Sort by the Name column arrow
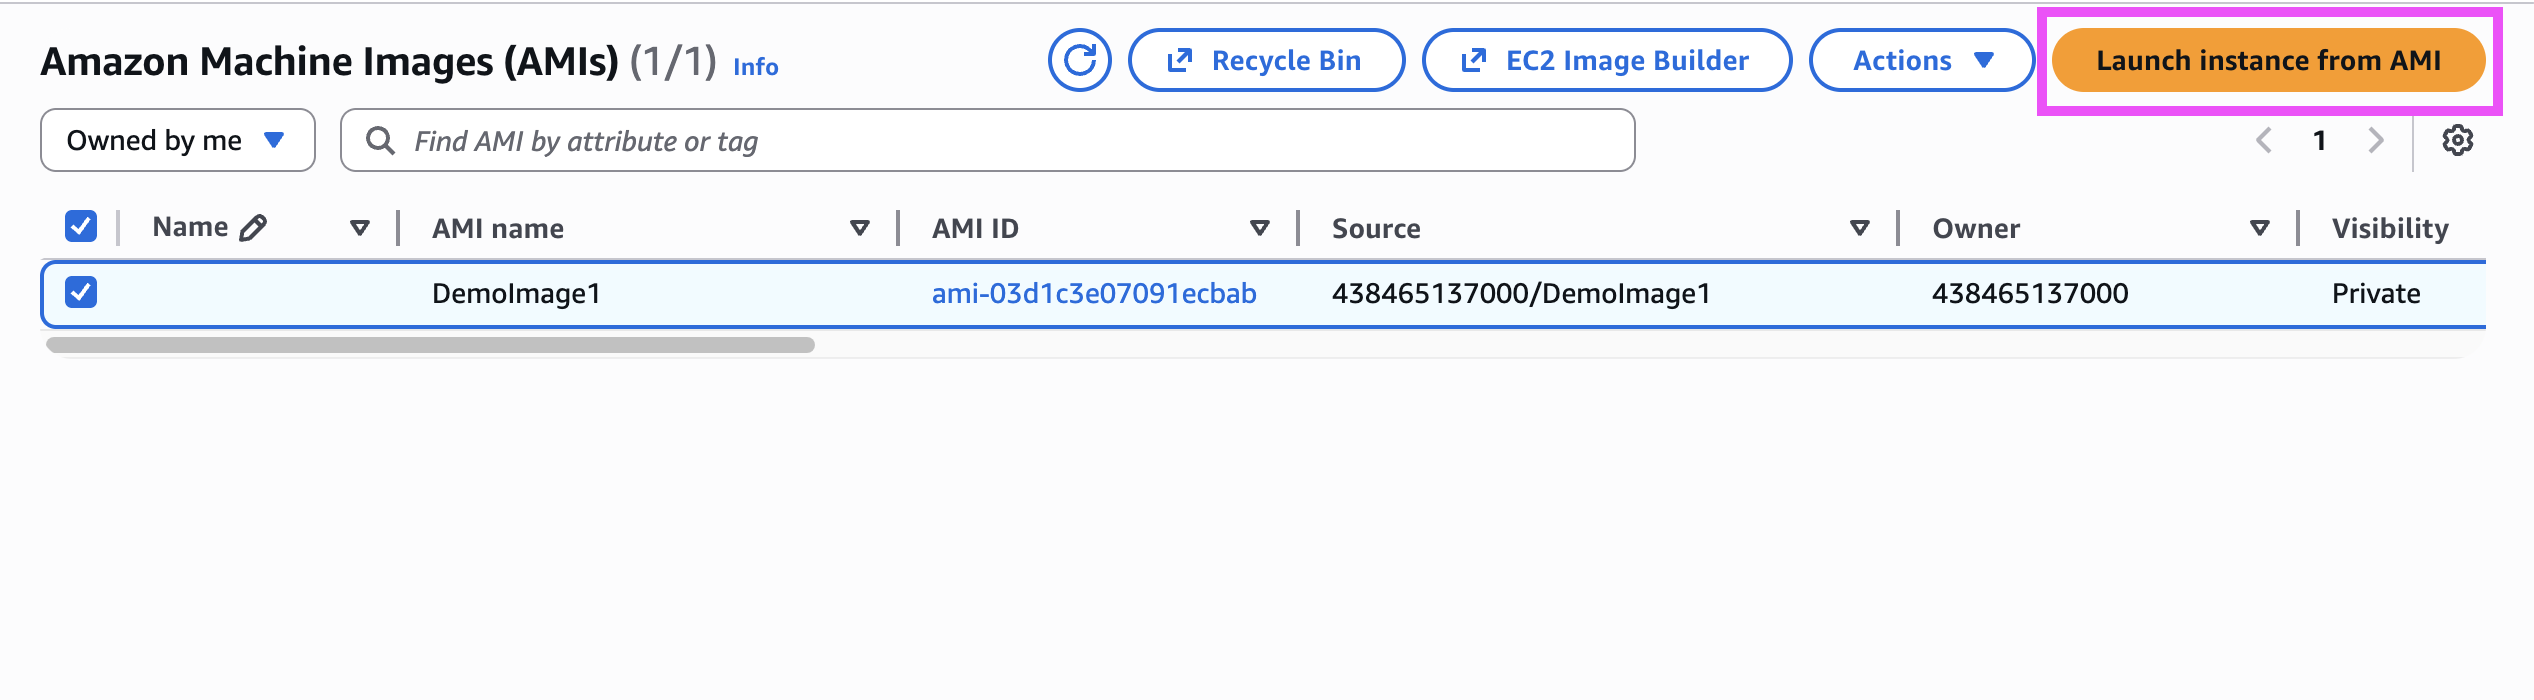 (360, 228)
